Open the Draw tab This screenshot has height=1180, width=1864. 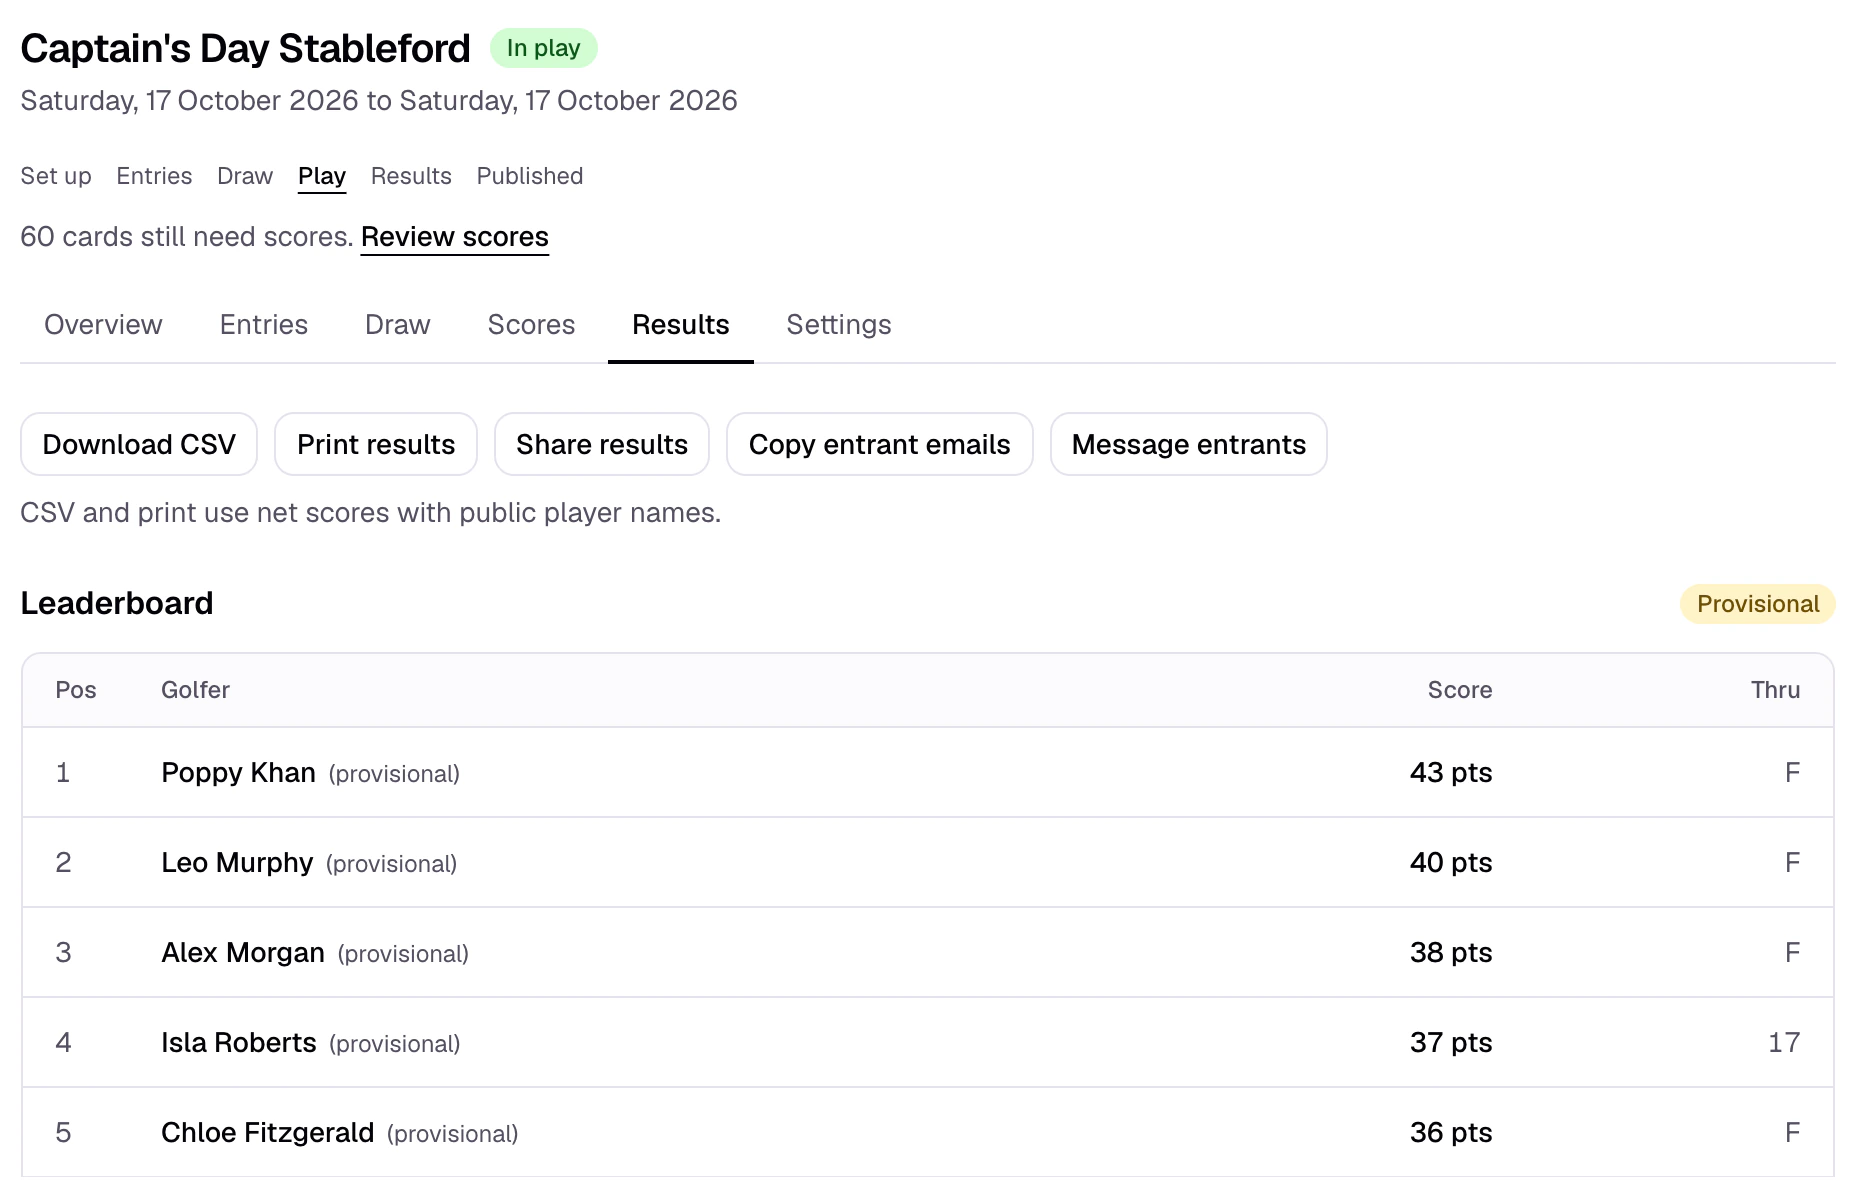point(398,325)
